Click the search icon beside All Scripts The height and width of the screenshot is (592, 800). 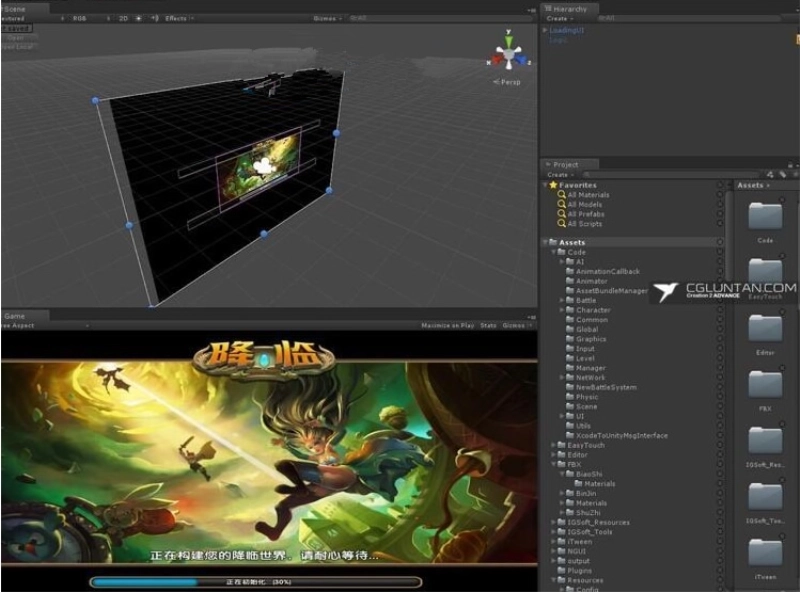[x=562, y=224]
